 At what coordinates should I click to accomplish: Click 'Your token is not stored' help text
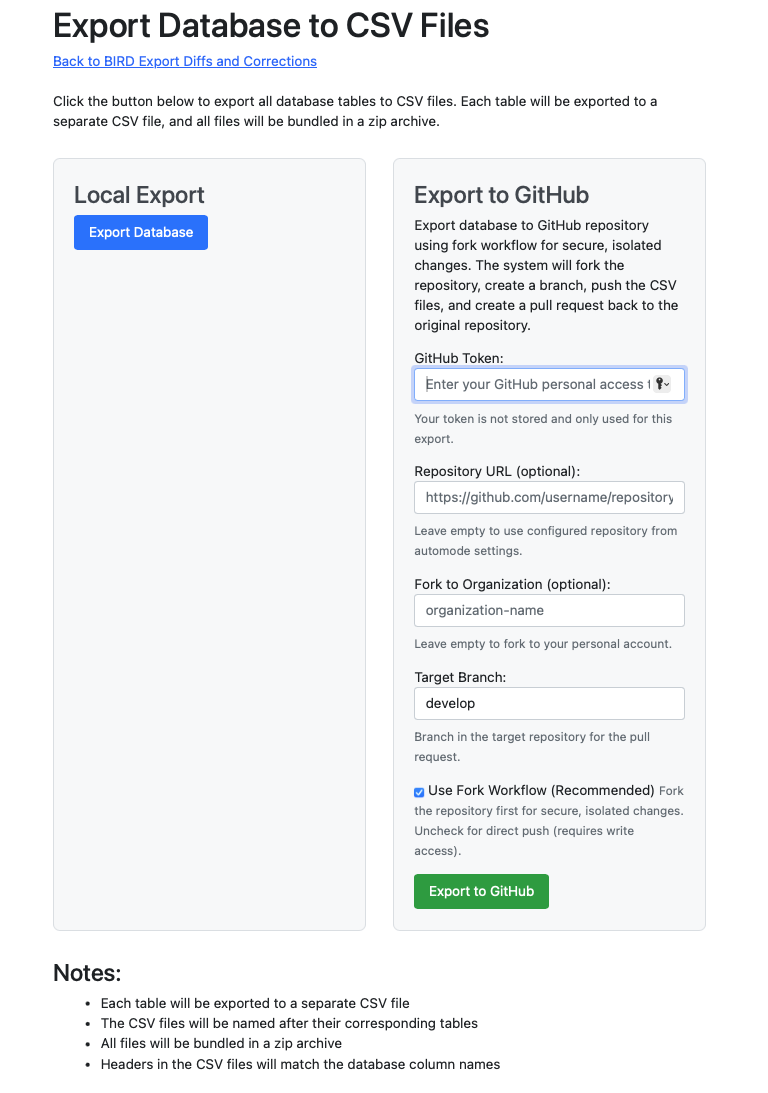pyautogui.click(x=543, y=429)
